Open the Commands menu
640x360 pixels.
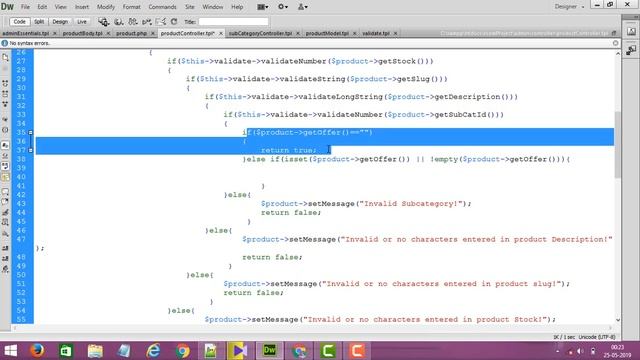(162, 7)
